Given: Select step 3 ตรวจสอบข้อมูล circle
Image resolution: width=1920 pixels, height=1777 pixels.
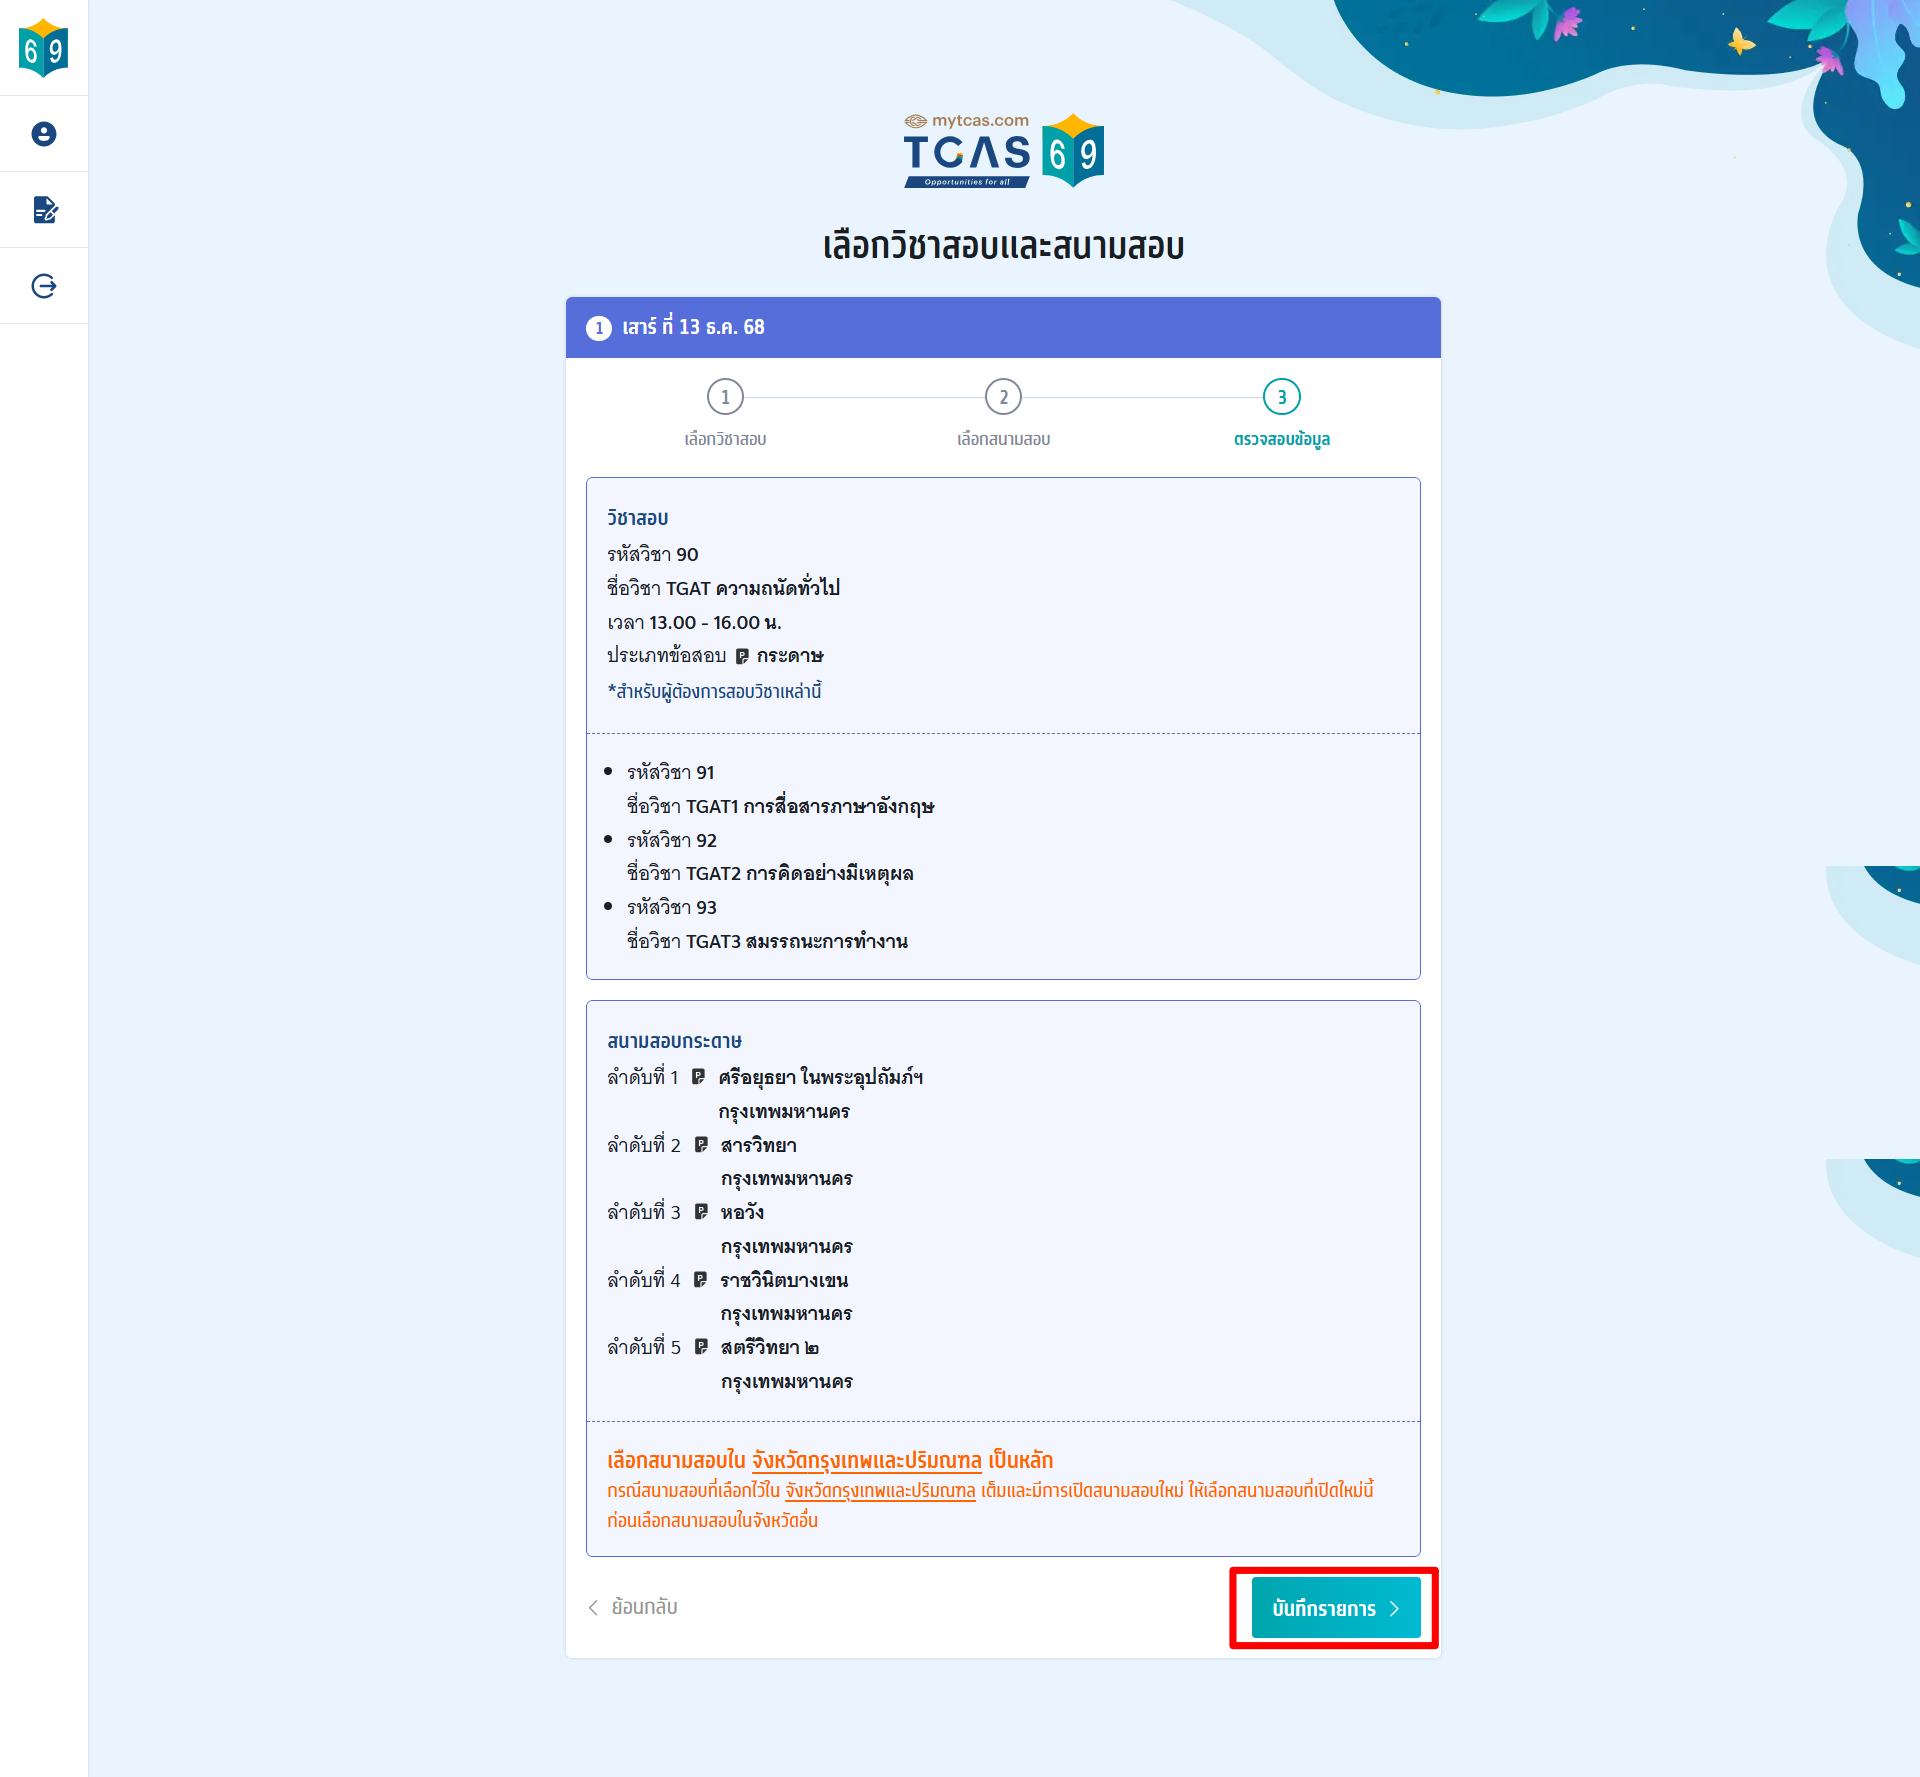Looking at the screenshot, I should pyautogui.click(x=1281, y=397).
